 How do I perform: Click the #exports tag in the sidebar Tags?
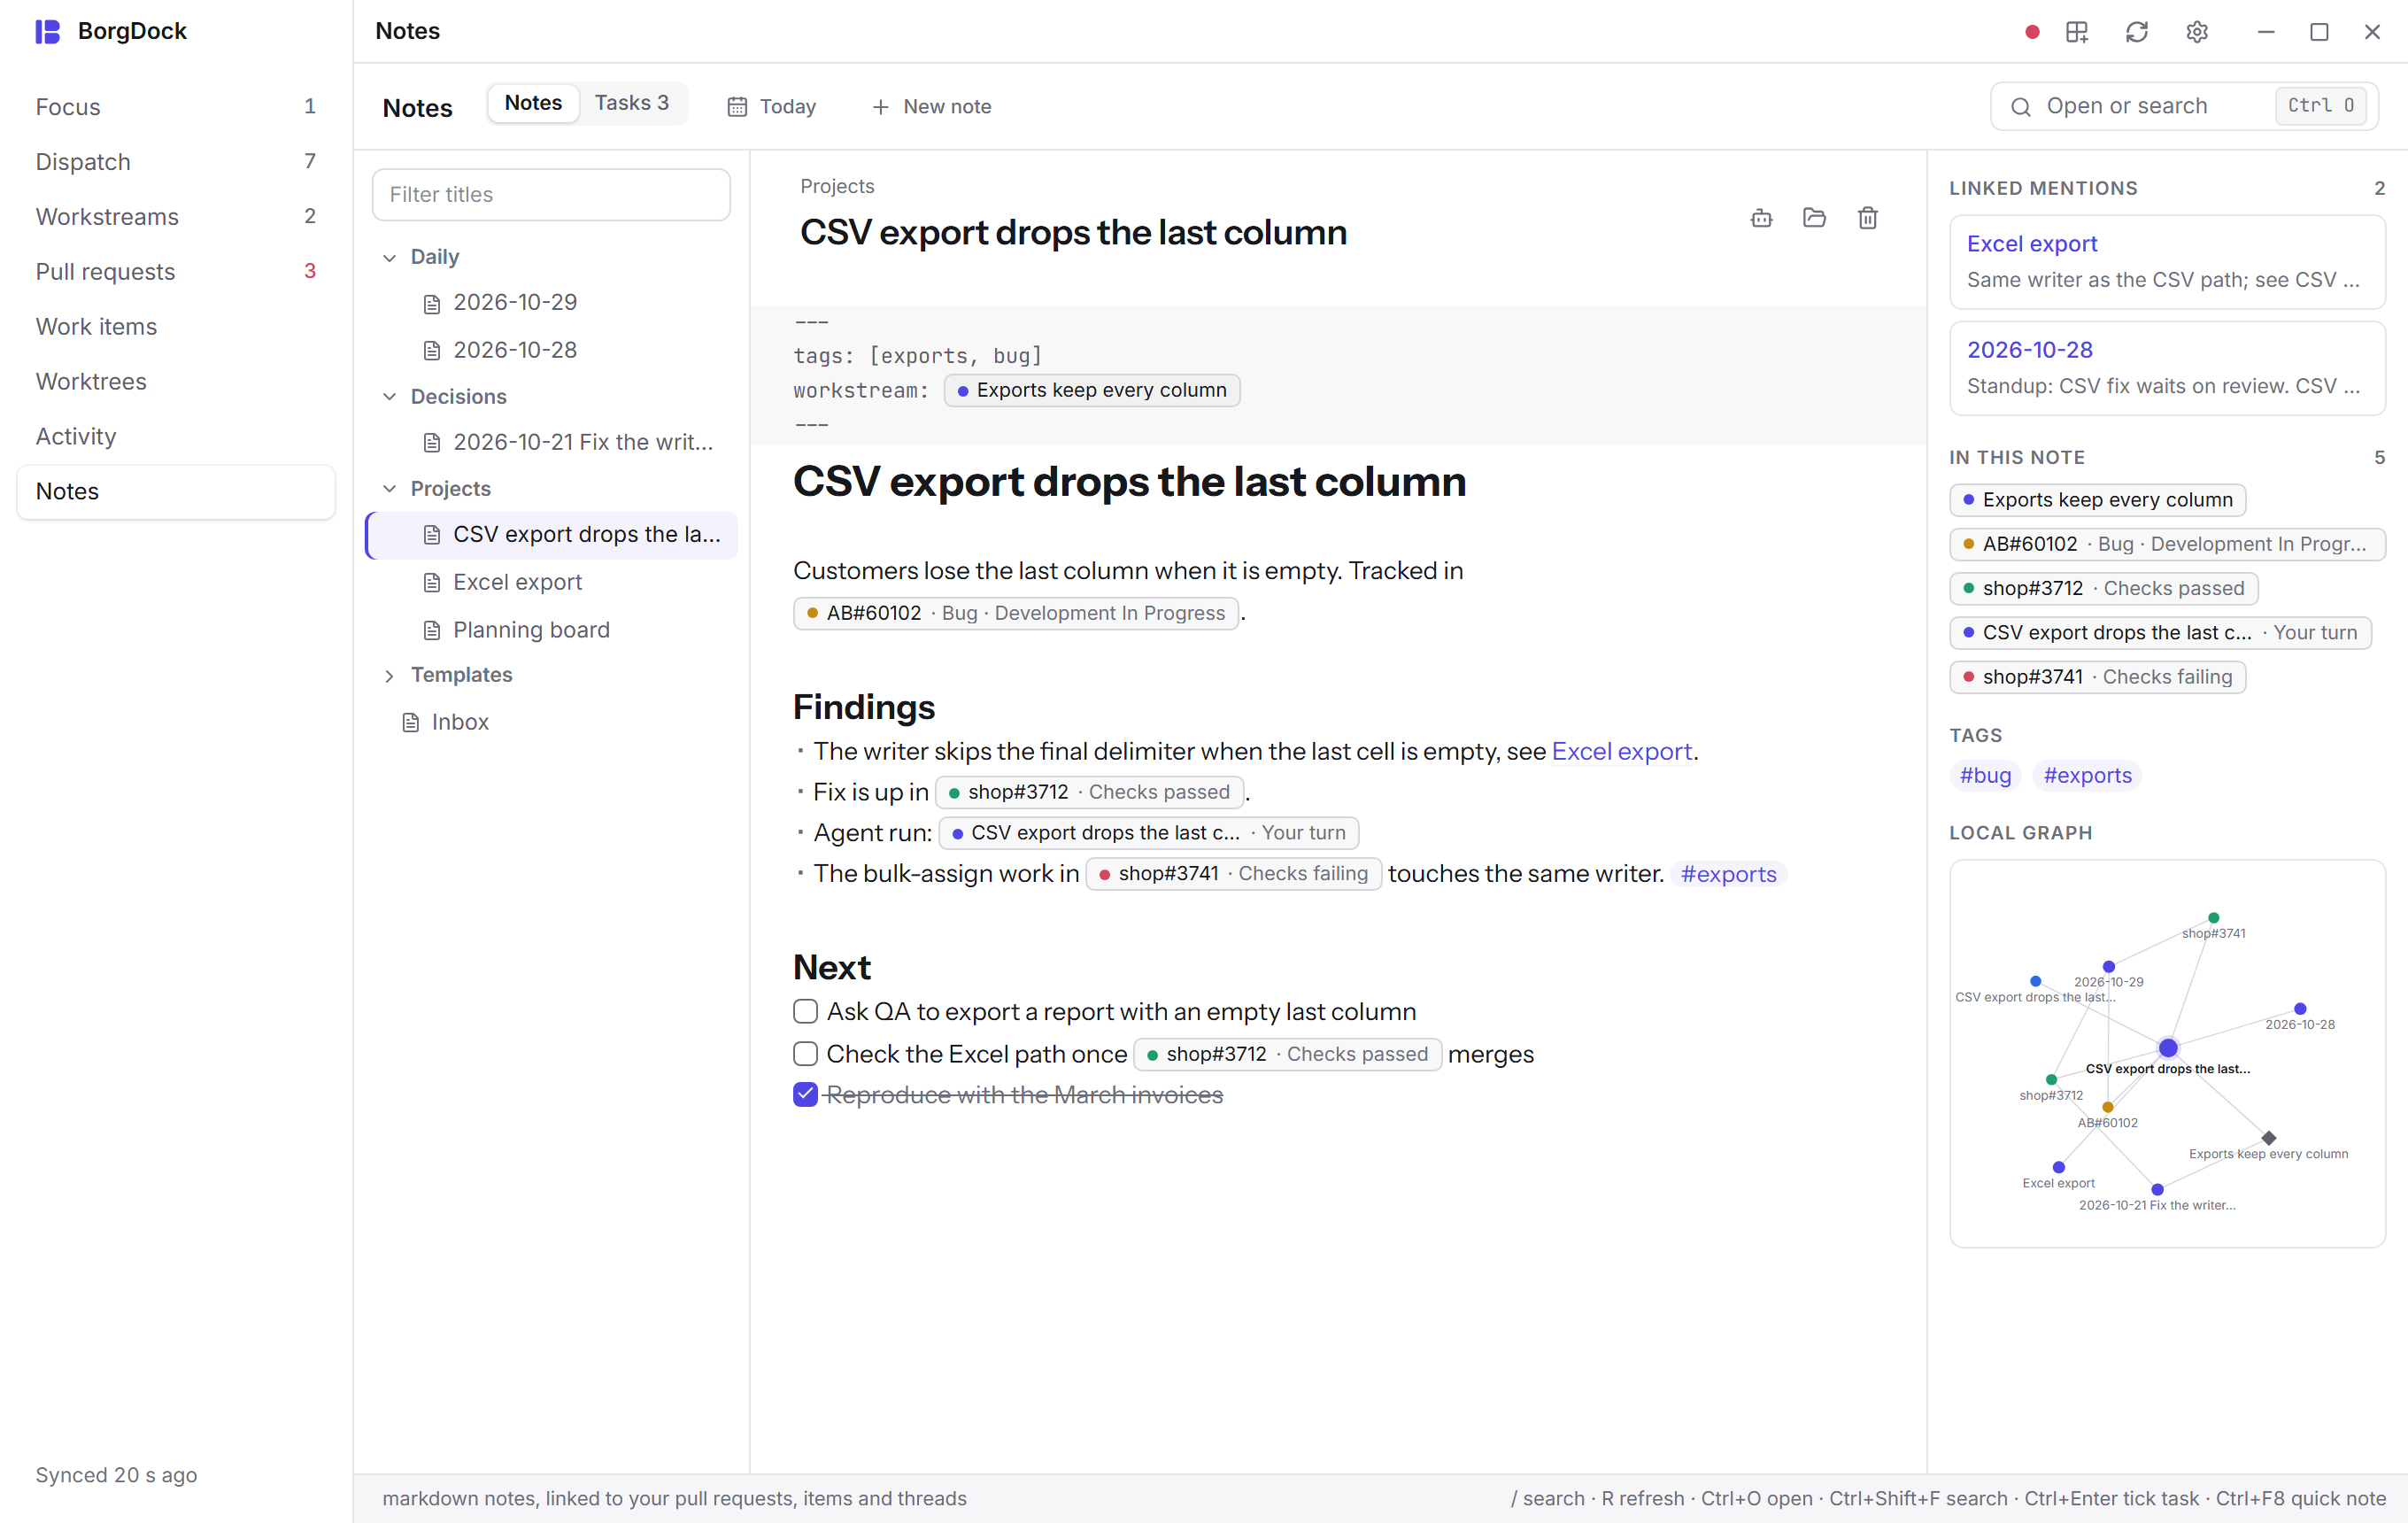2087,775
